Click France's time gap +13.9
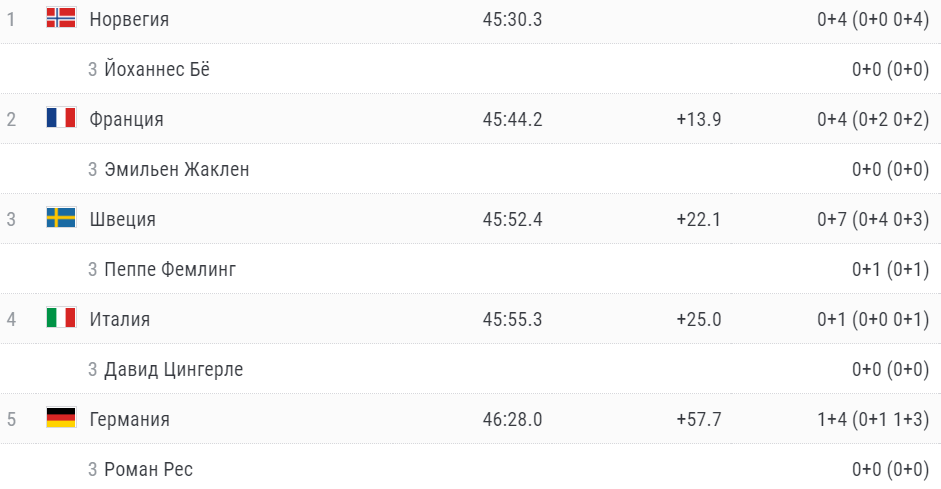This screenshot has height=489, width=941. point(698,119)
